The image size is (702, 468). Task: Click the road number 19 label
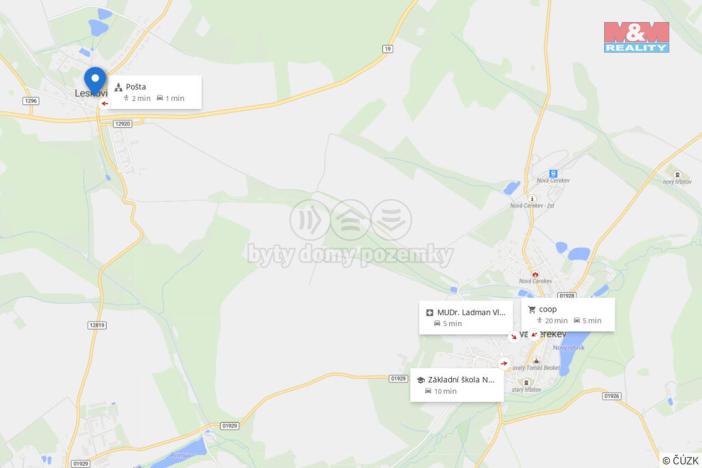(388, 49)
